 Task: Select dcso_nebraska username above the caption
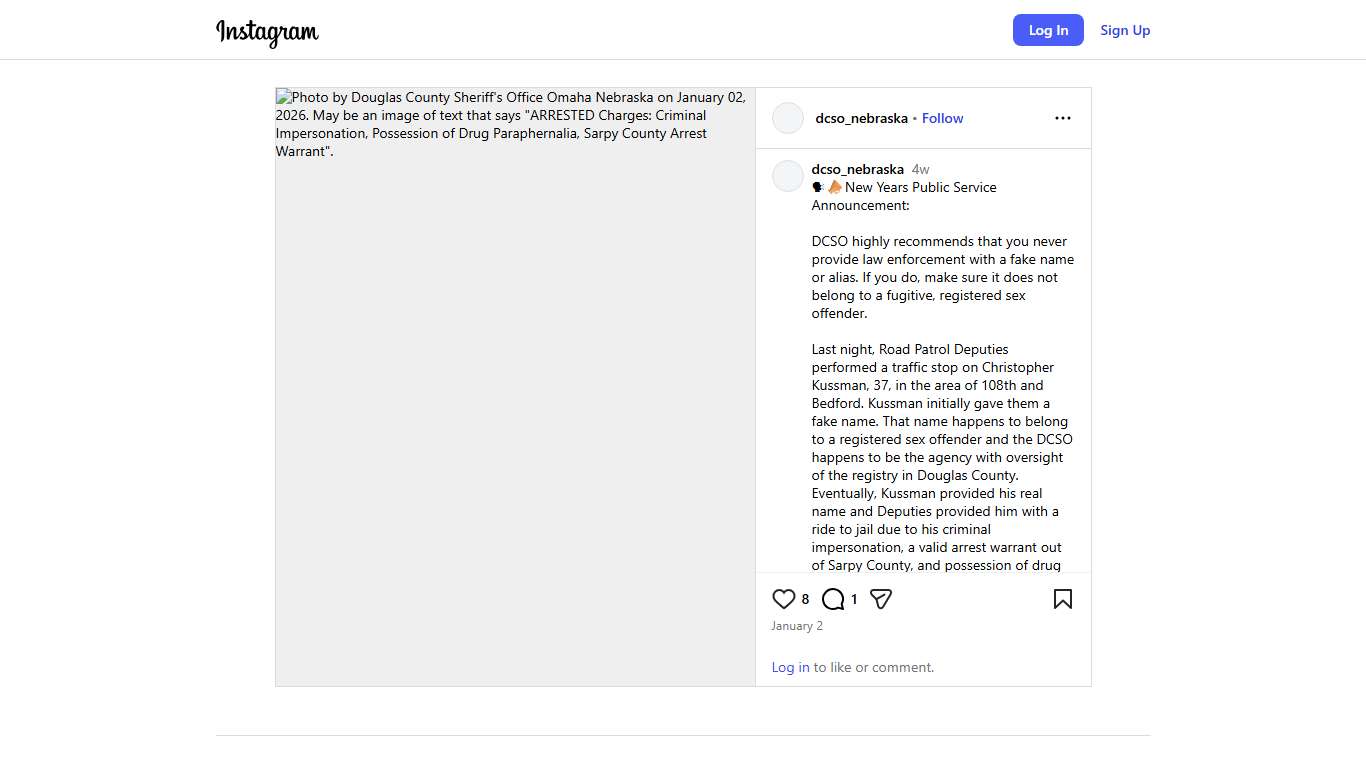pyautogui.click(x=857, y=169)
